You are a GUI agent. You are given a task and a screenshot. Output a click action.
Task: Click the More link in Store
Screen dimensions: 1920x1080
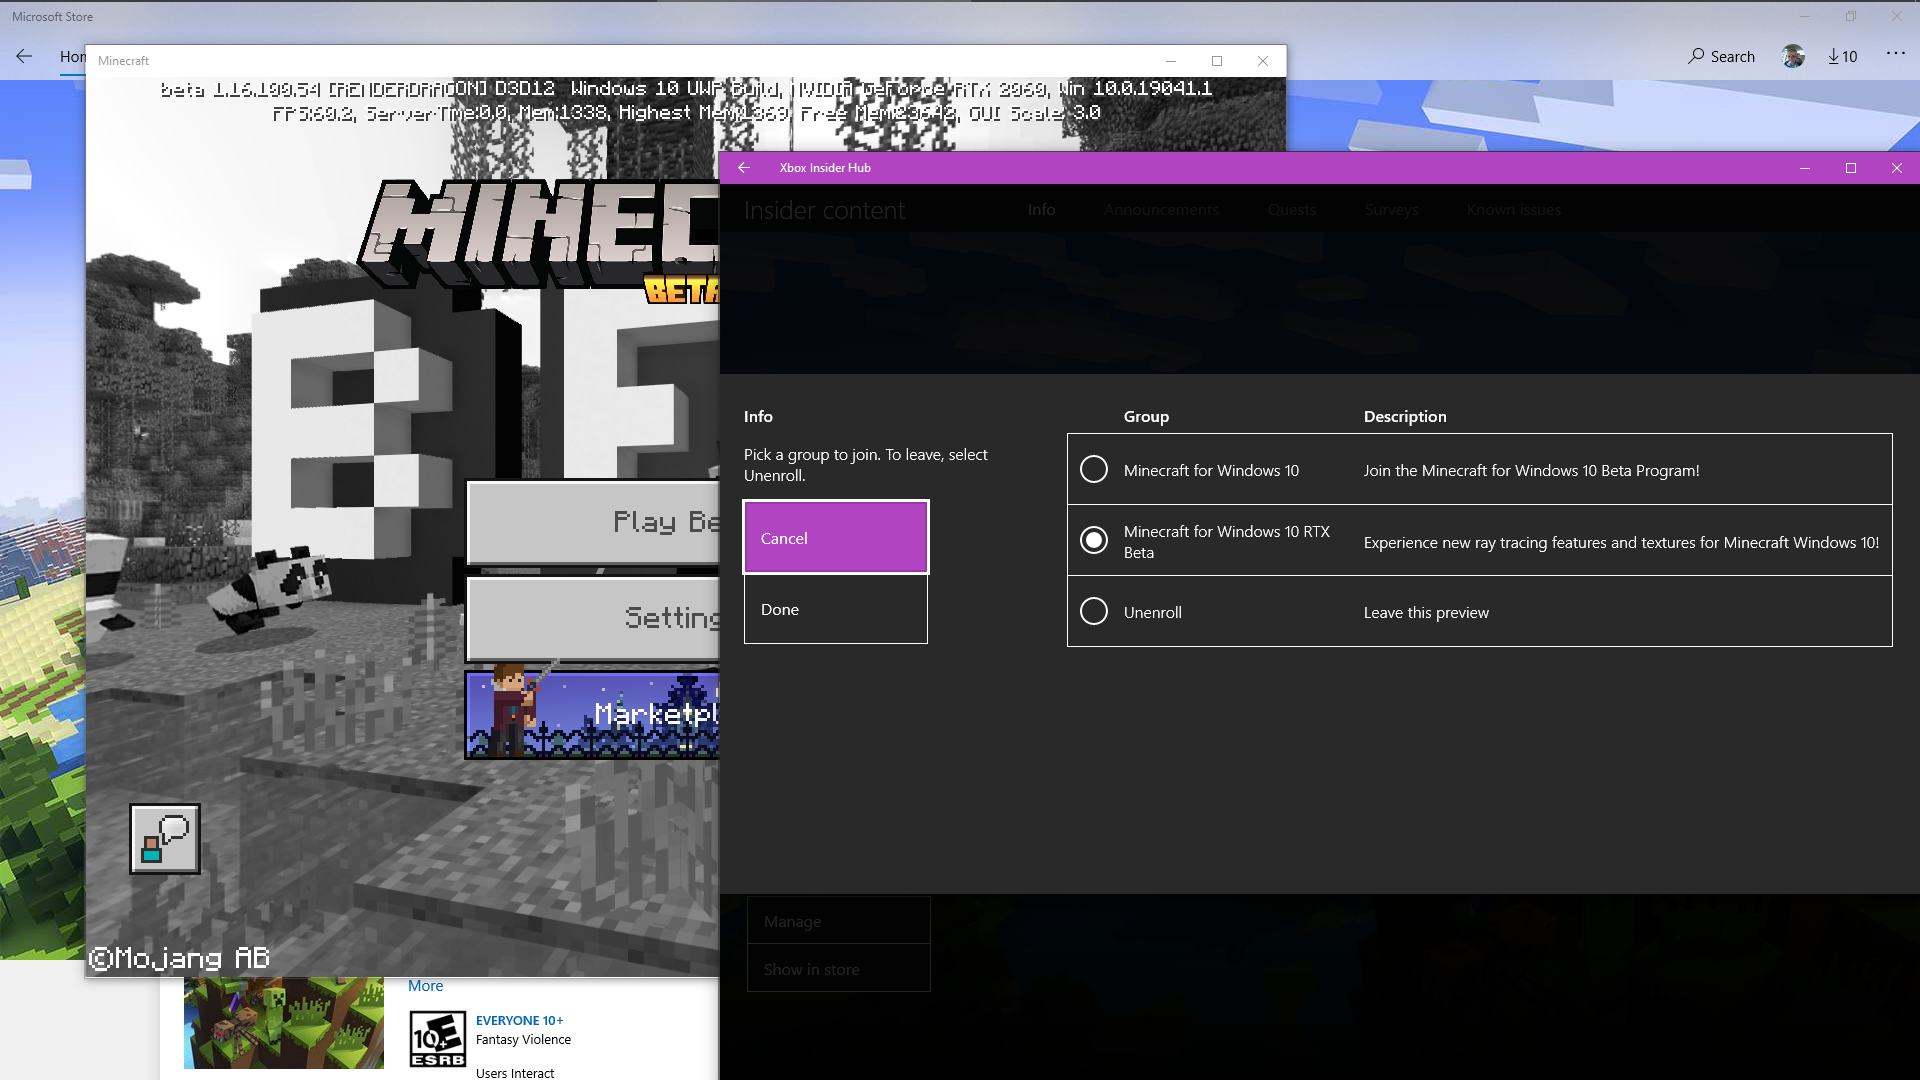click(425, 986)
